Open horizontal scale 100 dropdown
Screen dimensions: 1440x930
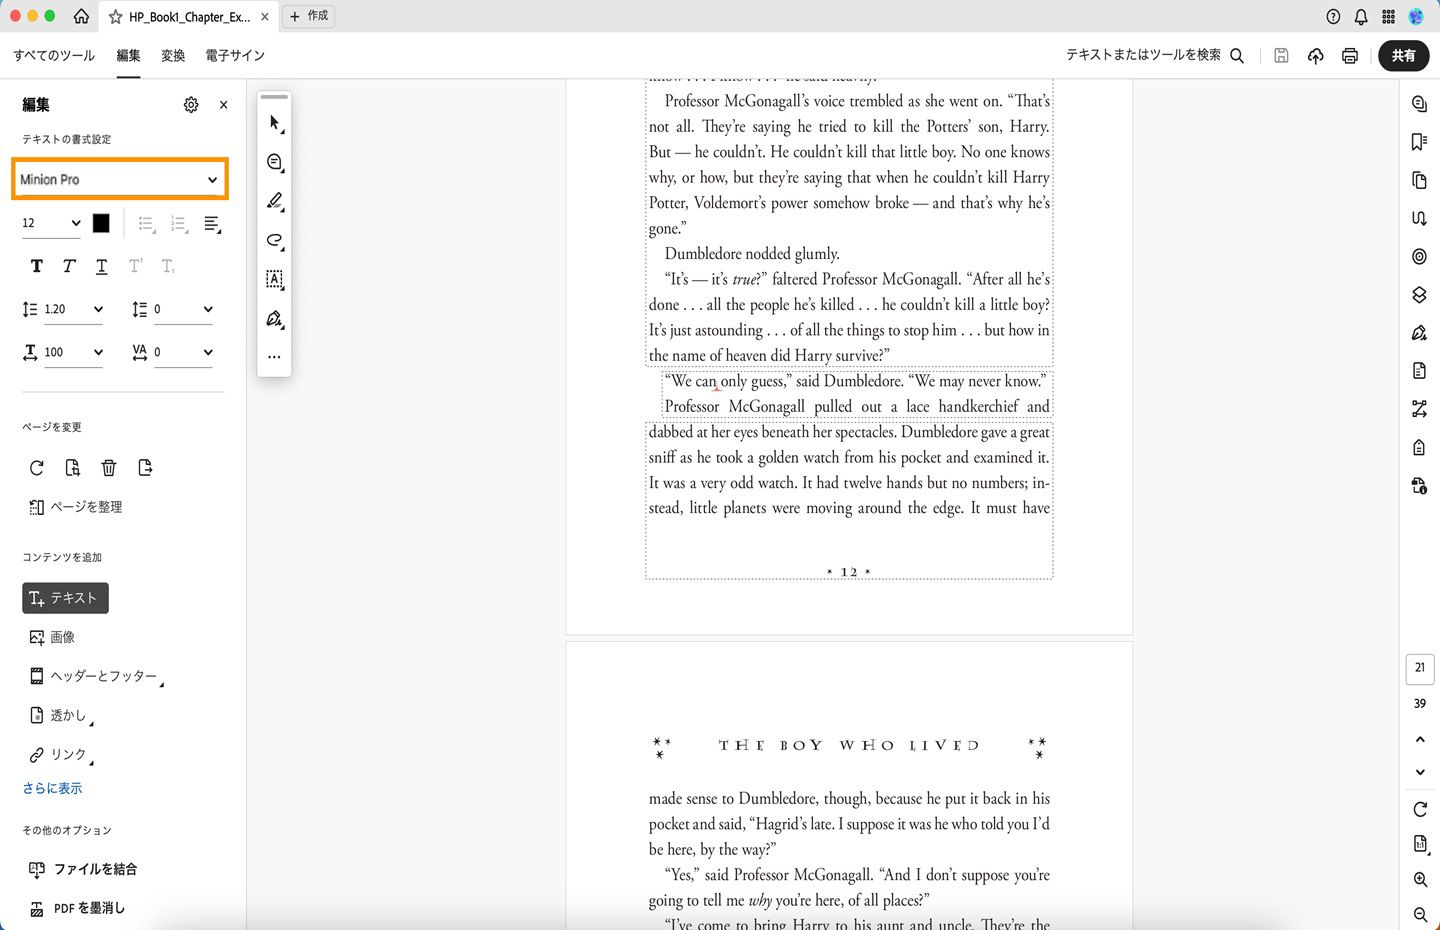click(x=73, y=352)
